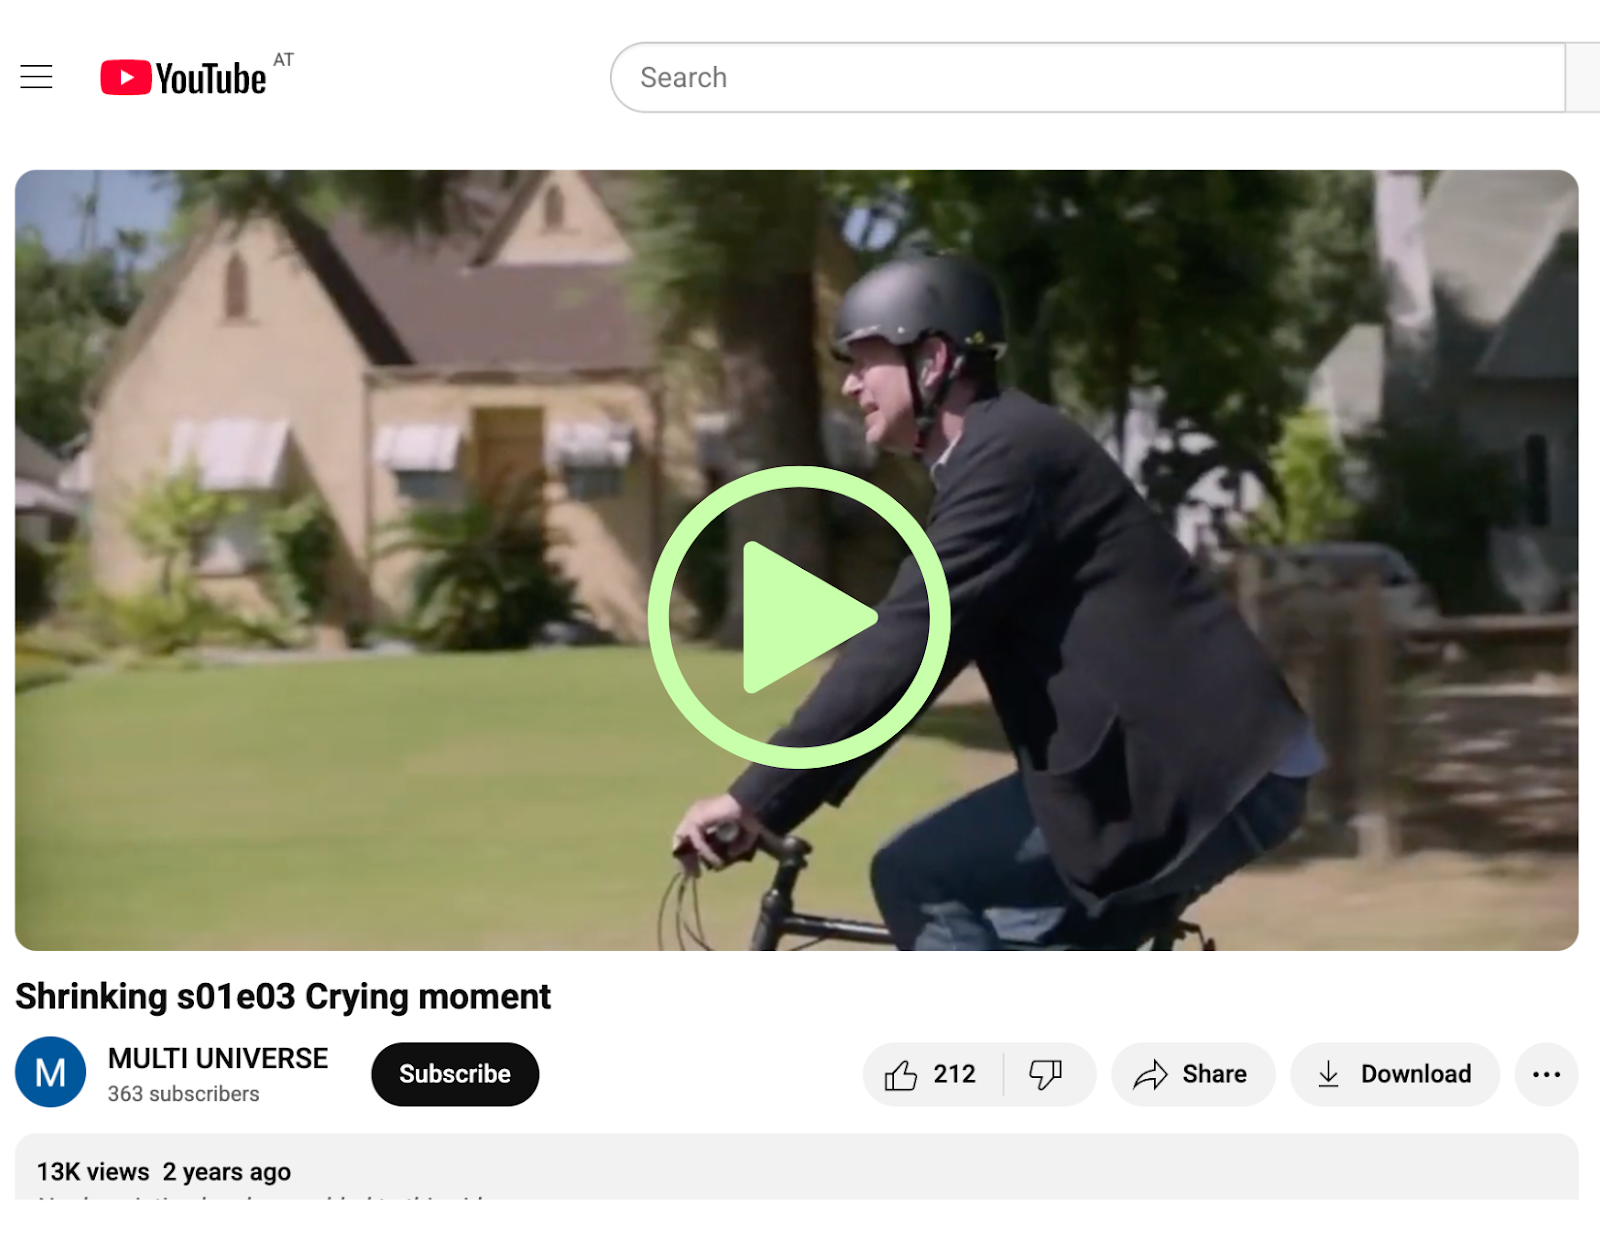Expand the description box showing 13K views
The height and width of the screenshot is (1236, 1600).
[x=797, y=1167]
